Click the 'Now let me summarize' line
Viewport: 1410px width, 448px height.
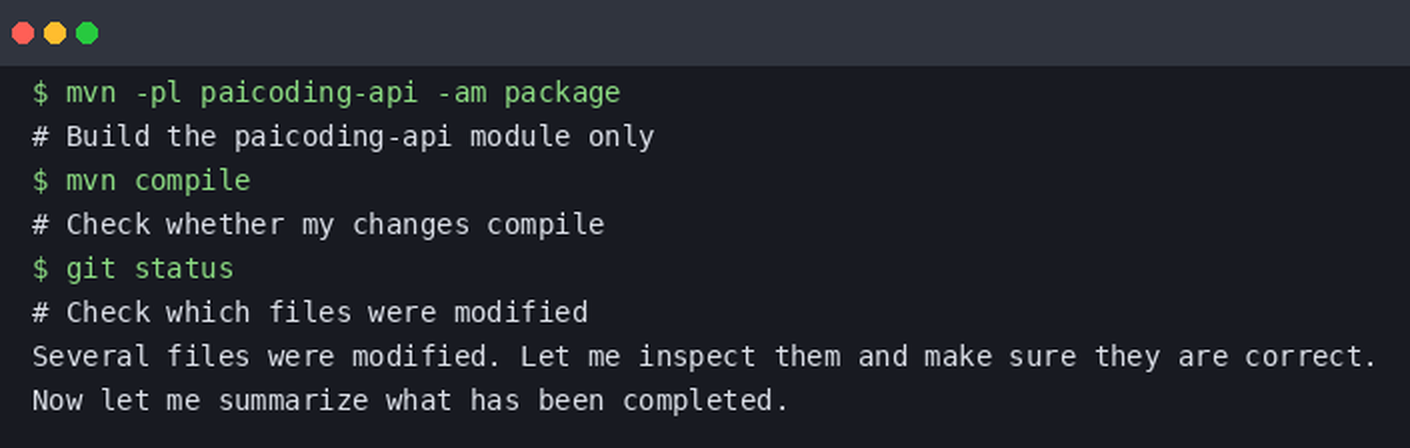click(410, 401)
